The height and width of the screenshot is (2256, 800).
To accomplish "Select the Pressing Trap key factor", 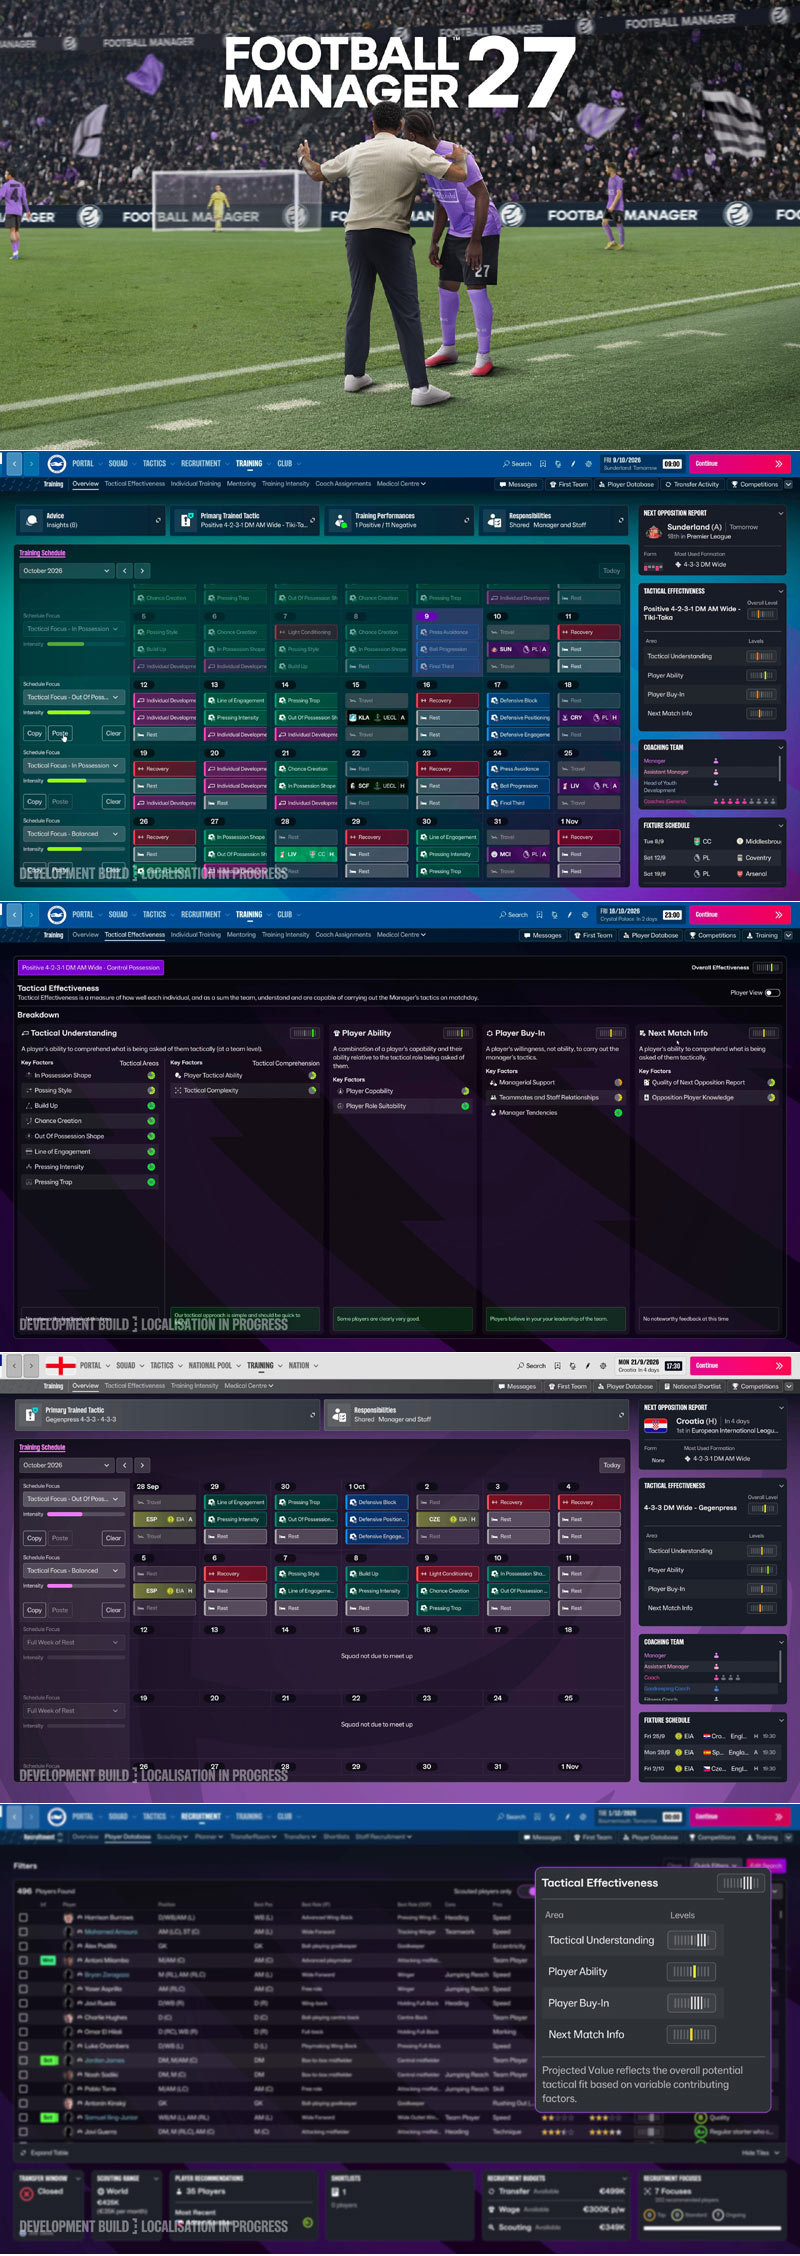I will tap(88, 1182).
